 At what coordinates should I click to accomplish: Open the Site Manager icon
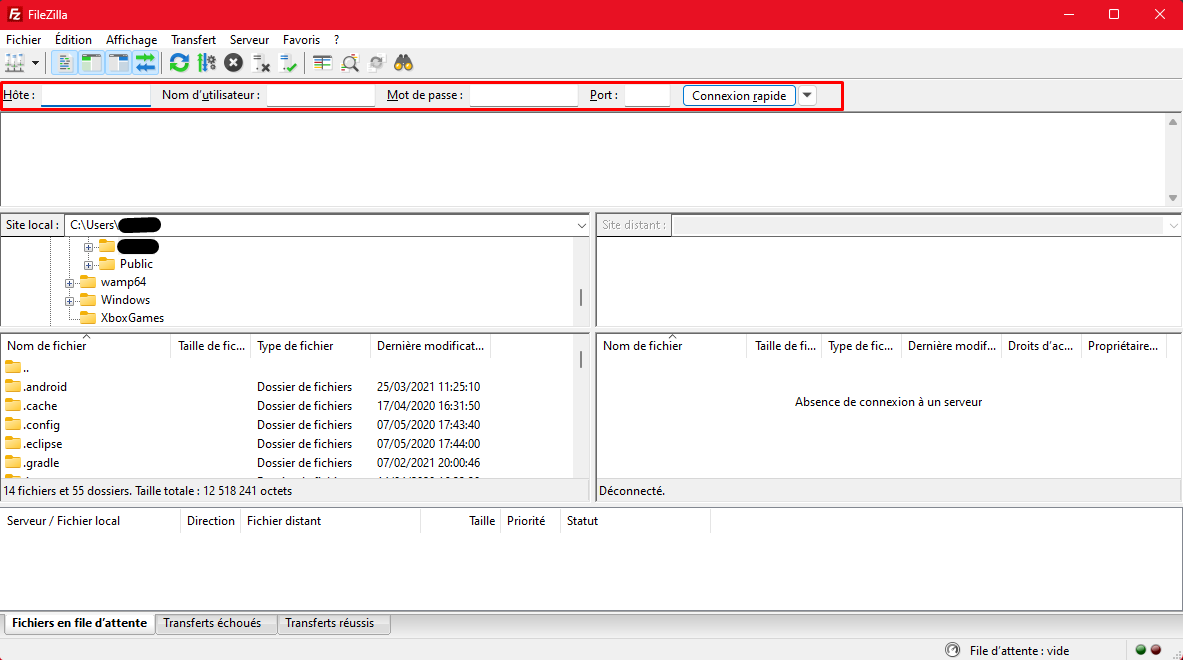(x=15, y=63)
